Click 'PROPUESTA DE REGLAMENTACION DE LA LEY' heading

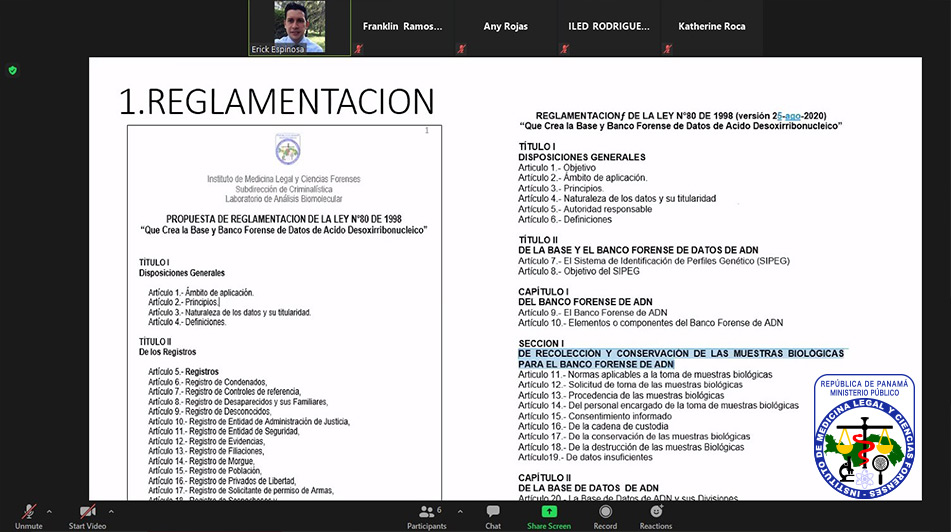coord(284,219)
